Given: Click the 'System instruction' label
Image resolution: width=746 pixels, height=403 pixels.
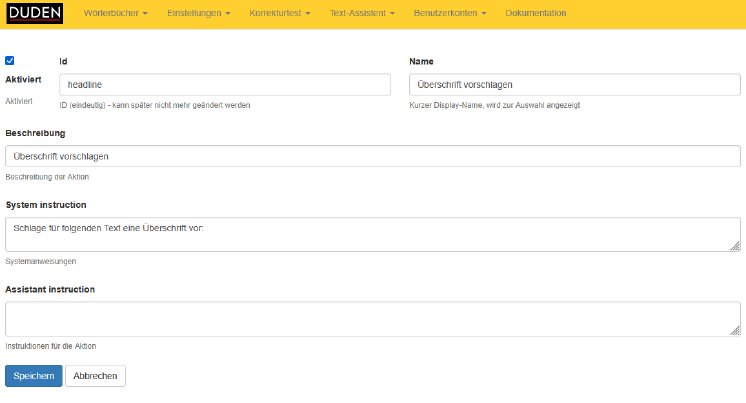Looking at the screenshot, I should pos(46,205).
